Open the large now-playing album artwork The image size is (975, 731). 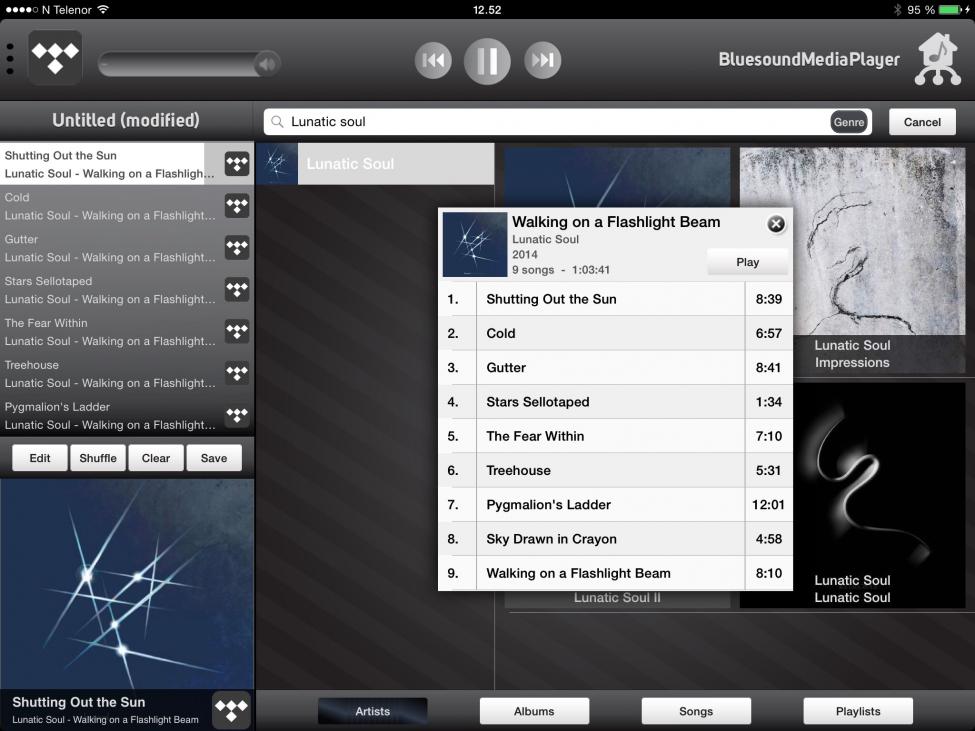coord(127,584)
